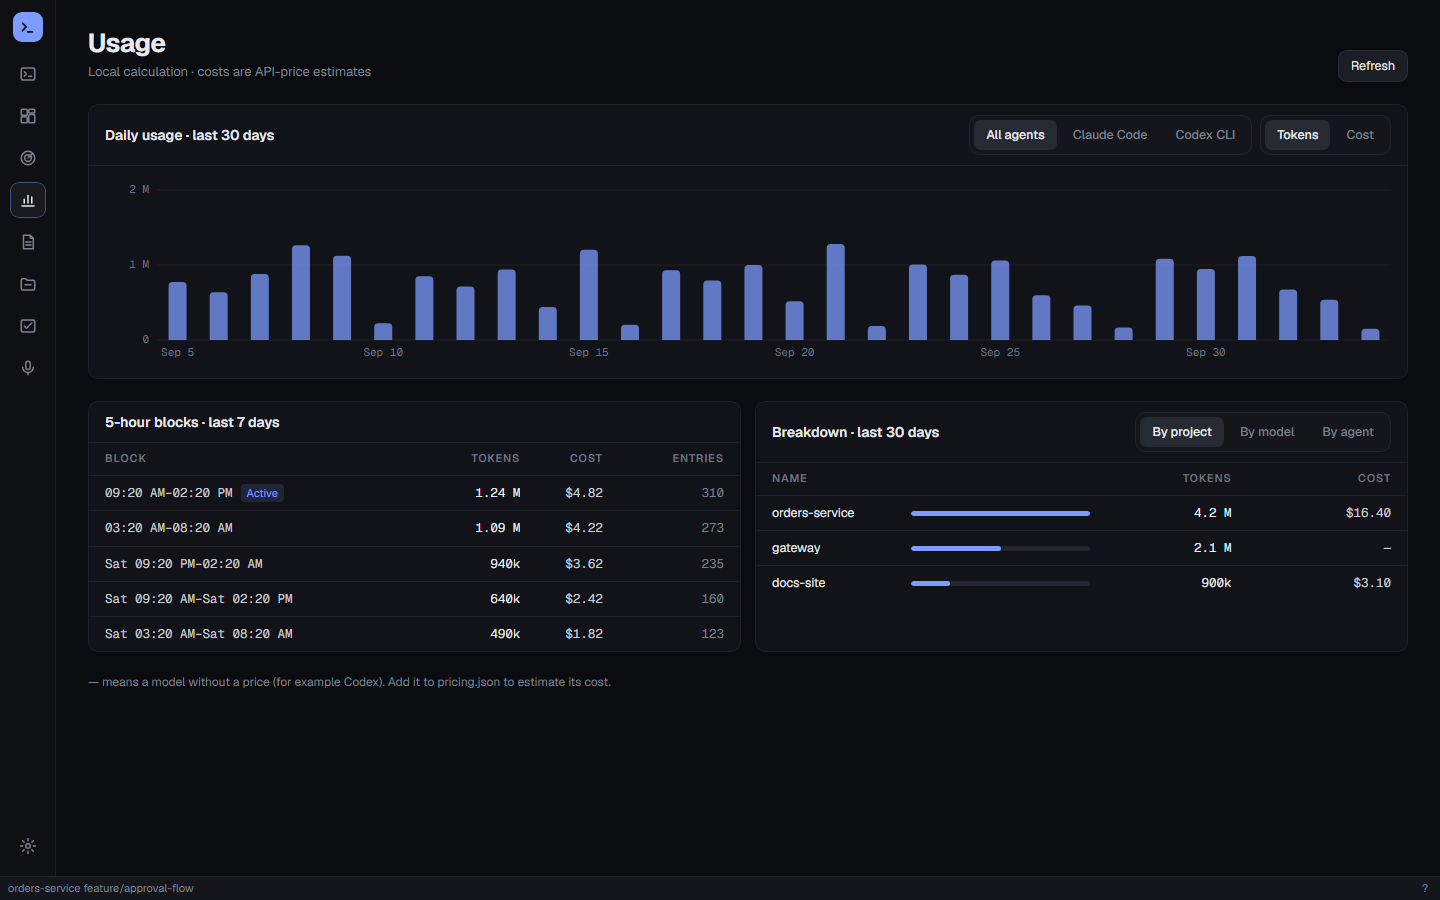
Task: Click the $16.40 cost value
Action: click(x=1368, y=513)
